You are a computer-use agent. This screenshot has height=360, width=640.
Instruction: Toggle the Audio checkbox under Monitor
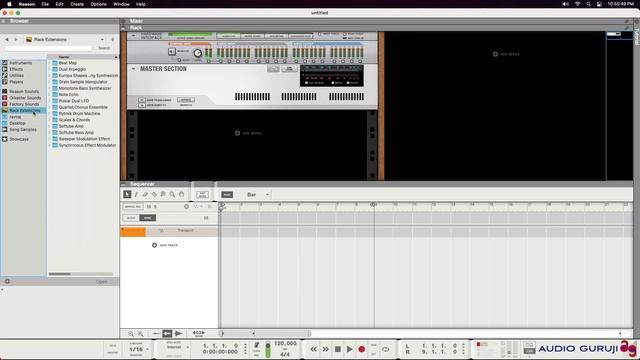(179, 60)
